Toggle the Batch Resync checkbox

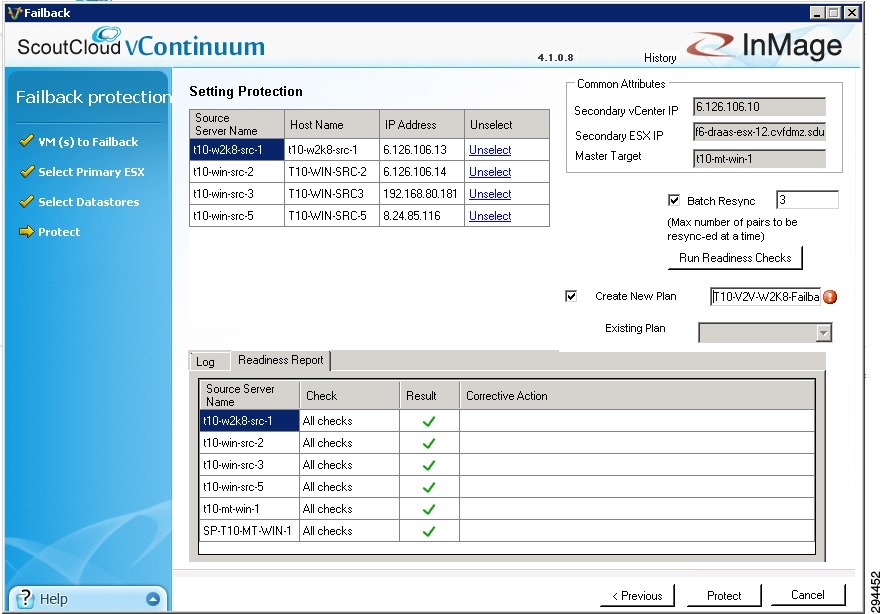pos(674,200)
